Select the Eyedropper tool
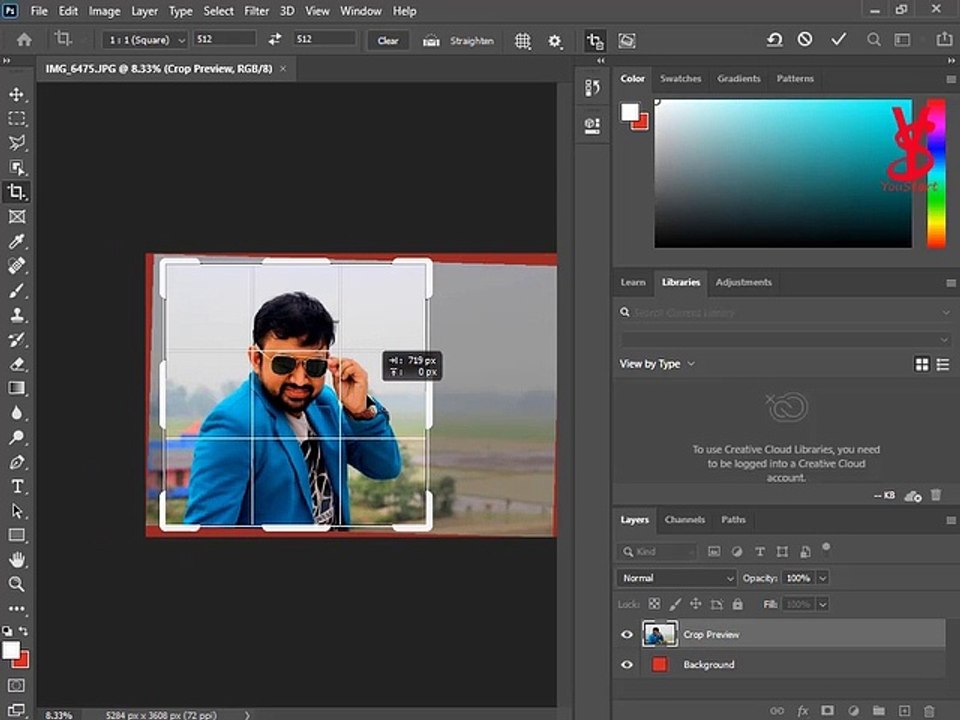Viewport: 960px width, 720px height. click(17, 241)
